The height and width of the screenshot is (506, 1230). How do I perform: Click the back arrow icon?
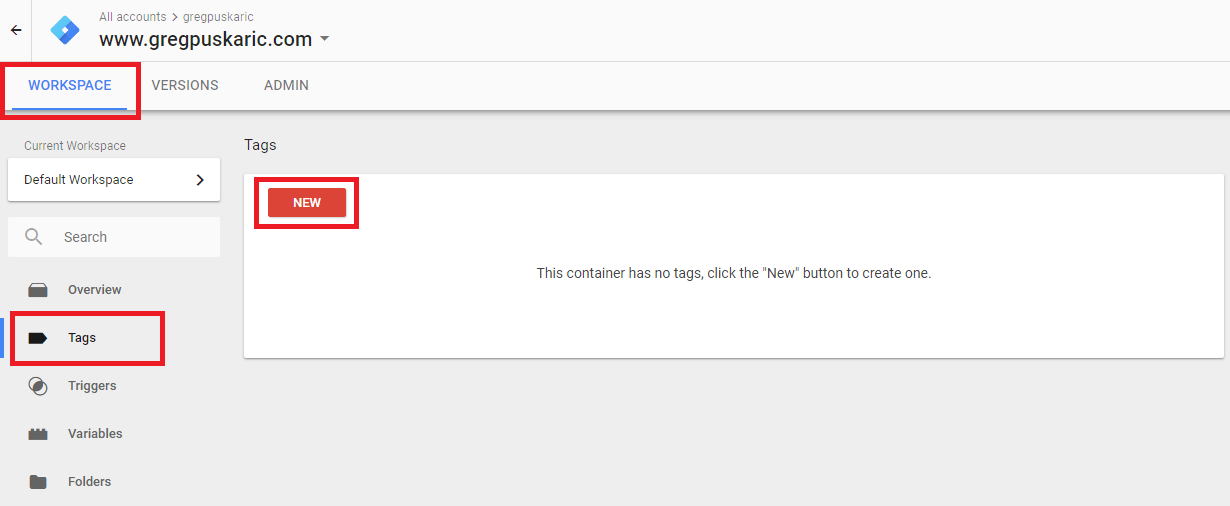[x=16, y=30]
